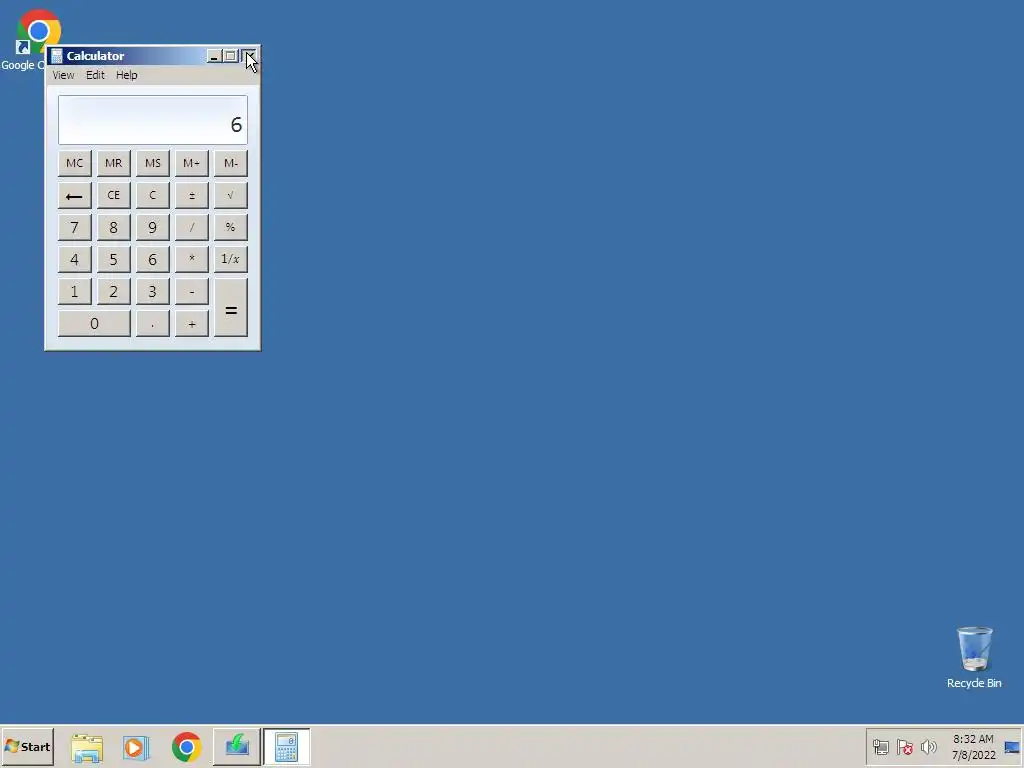1024x768 pixels.
Task: Click the digit 1 key
Action: (74, 291)
